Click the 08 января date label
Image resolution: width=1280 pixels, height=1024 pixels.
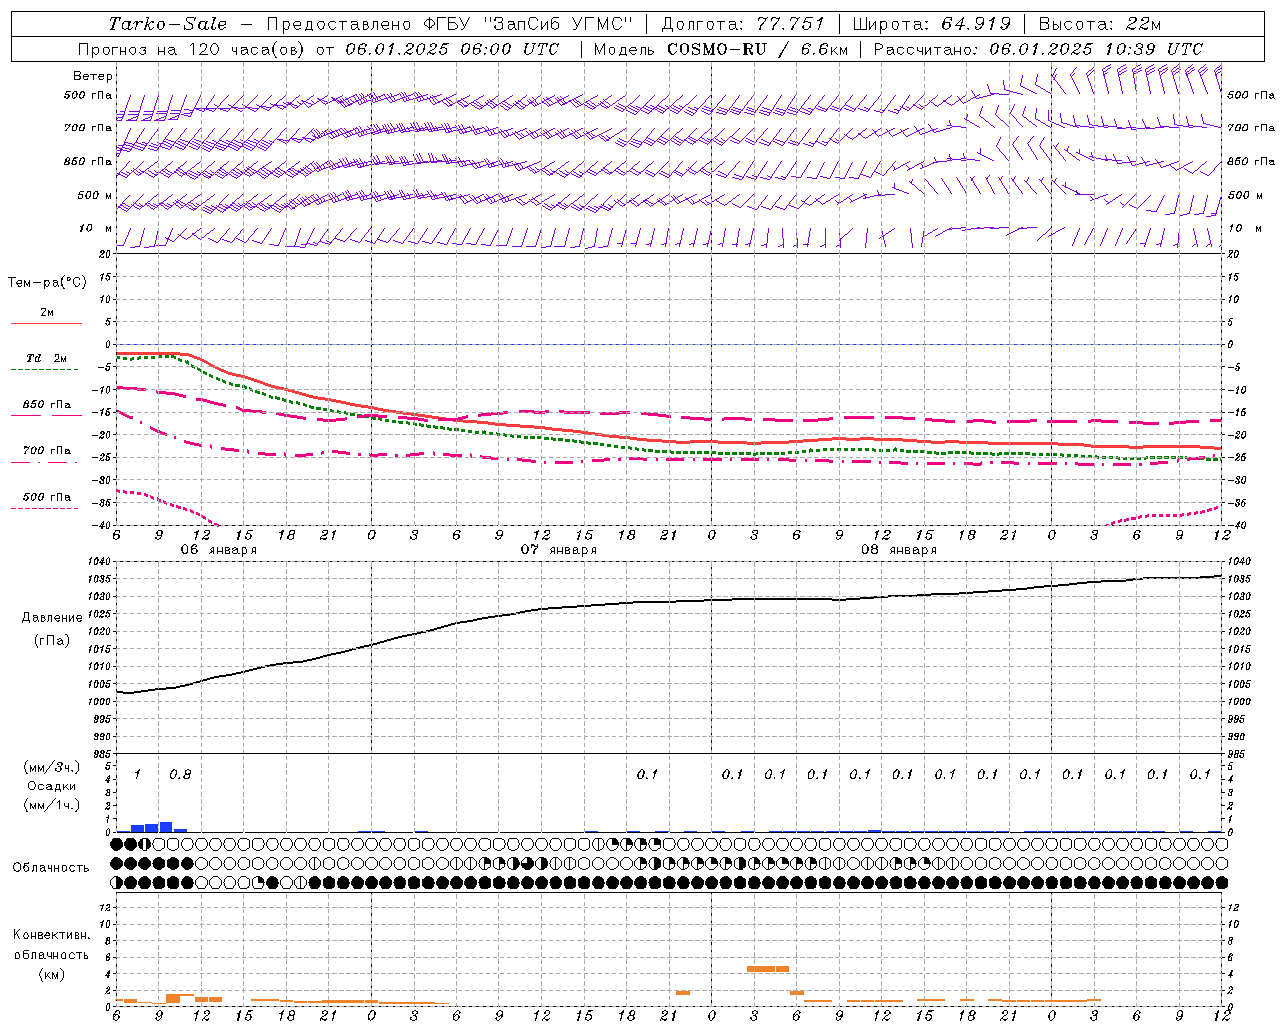tap(898, 549)
